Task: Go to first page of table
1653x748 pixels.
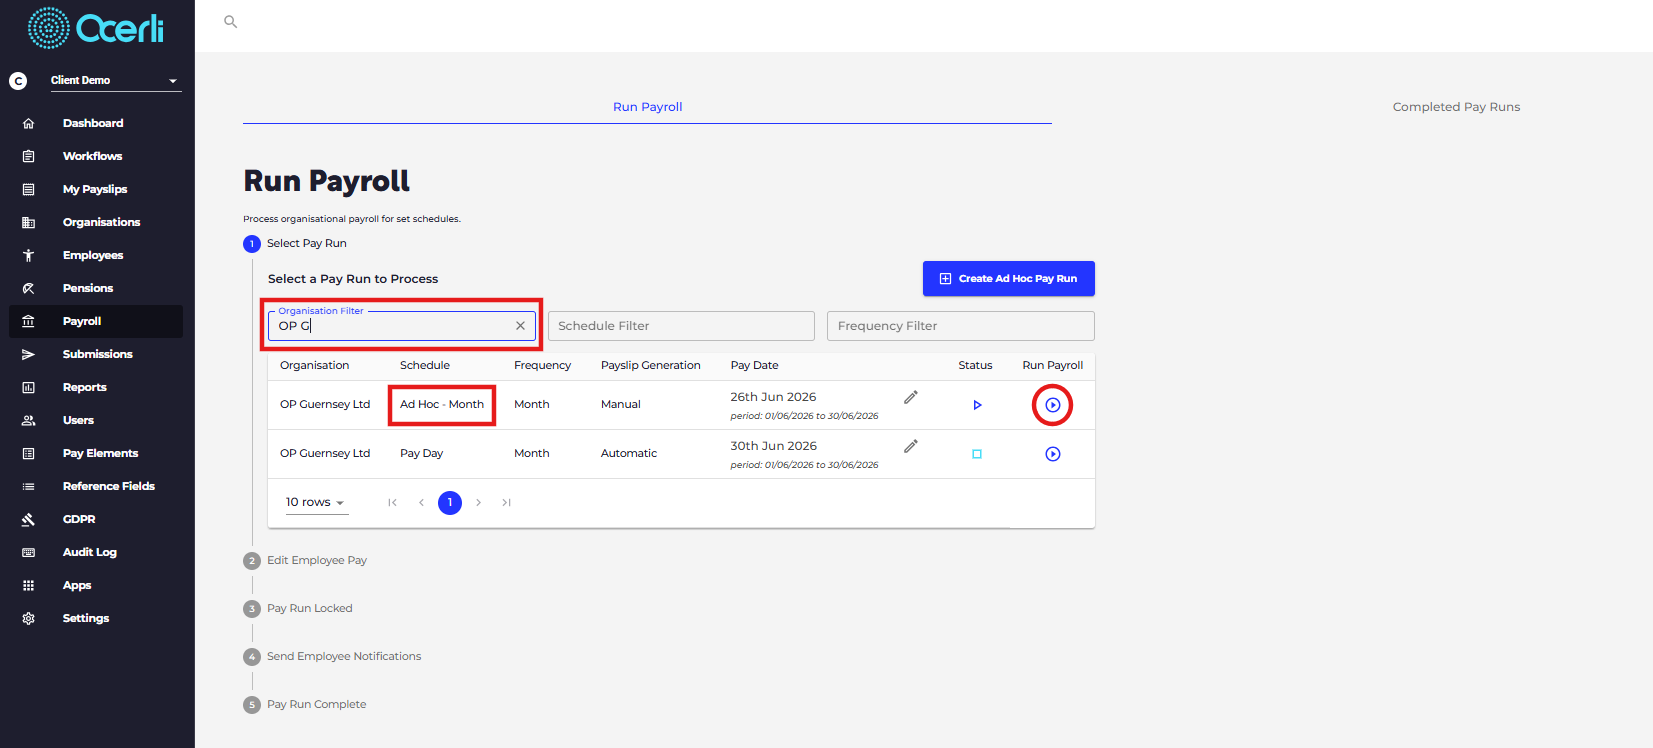Action: coord(392,503)
